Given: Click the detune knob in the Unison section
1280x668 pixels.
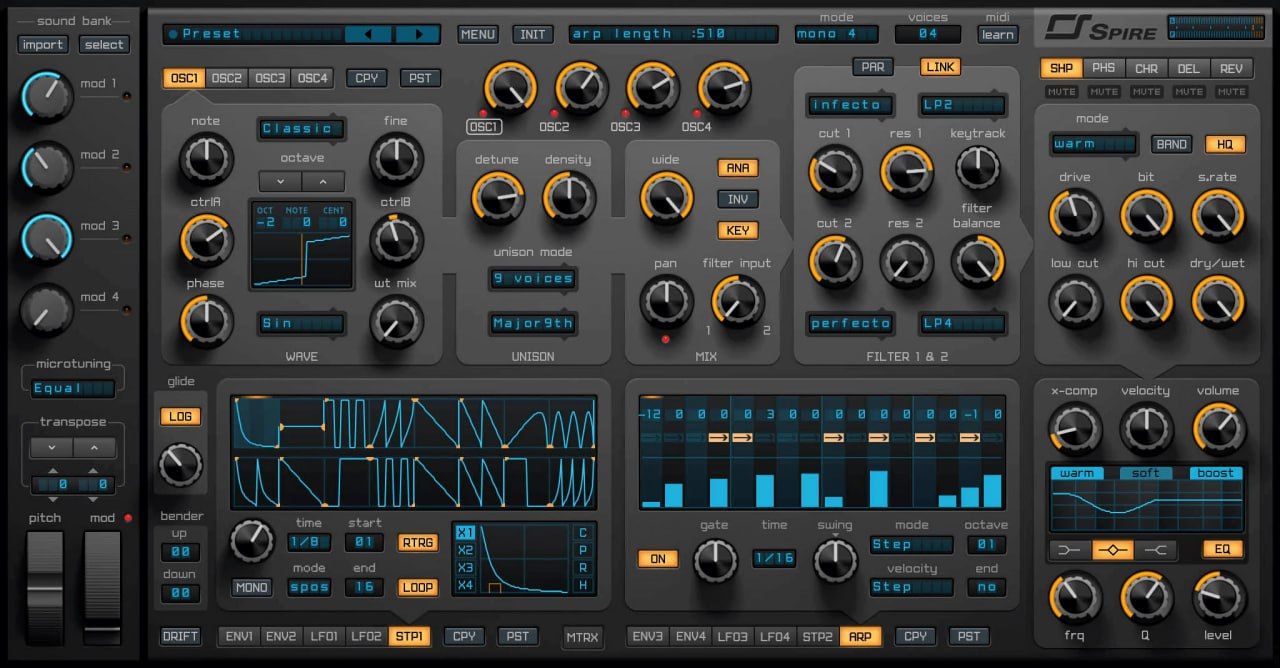Looking at the screenshot, I should point(497,197).
